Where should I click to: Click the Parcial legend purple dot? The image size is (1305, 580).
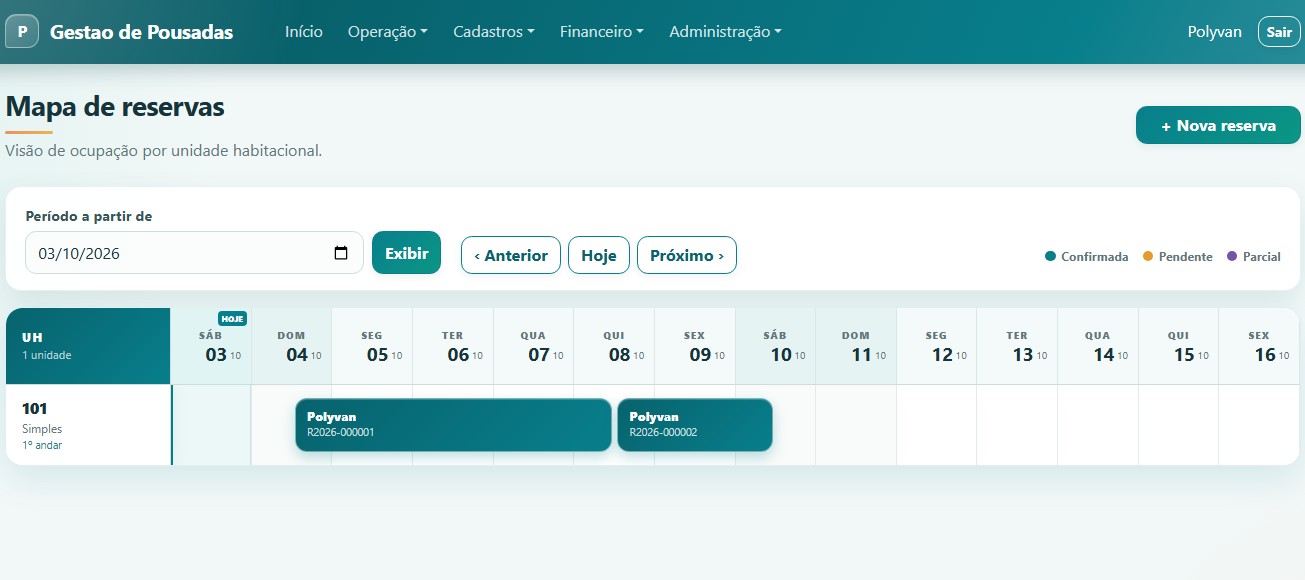(x=1232, y=257)
